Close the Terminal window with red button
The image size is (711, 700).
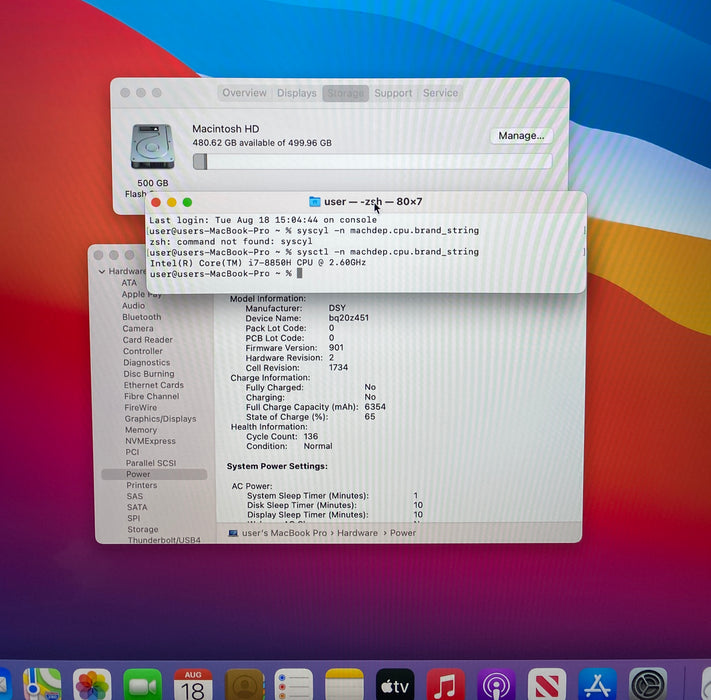pyautogui.click(x=156, y=202)
